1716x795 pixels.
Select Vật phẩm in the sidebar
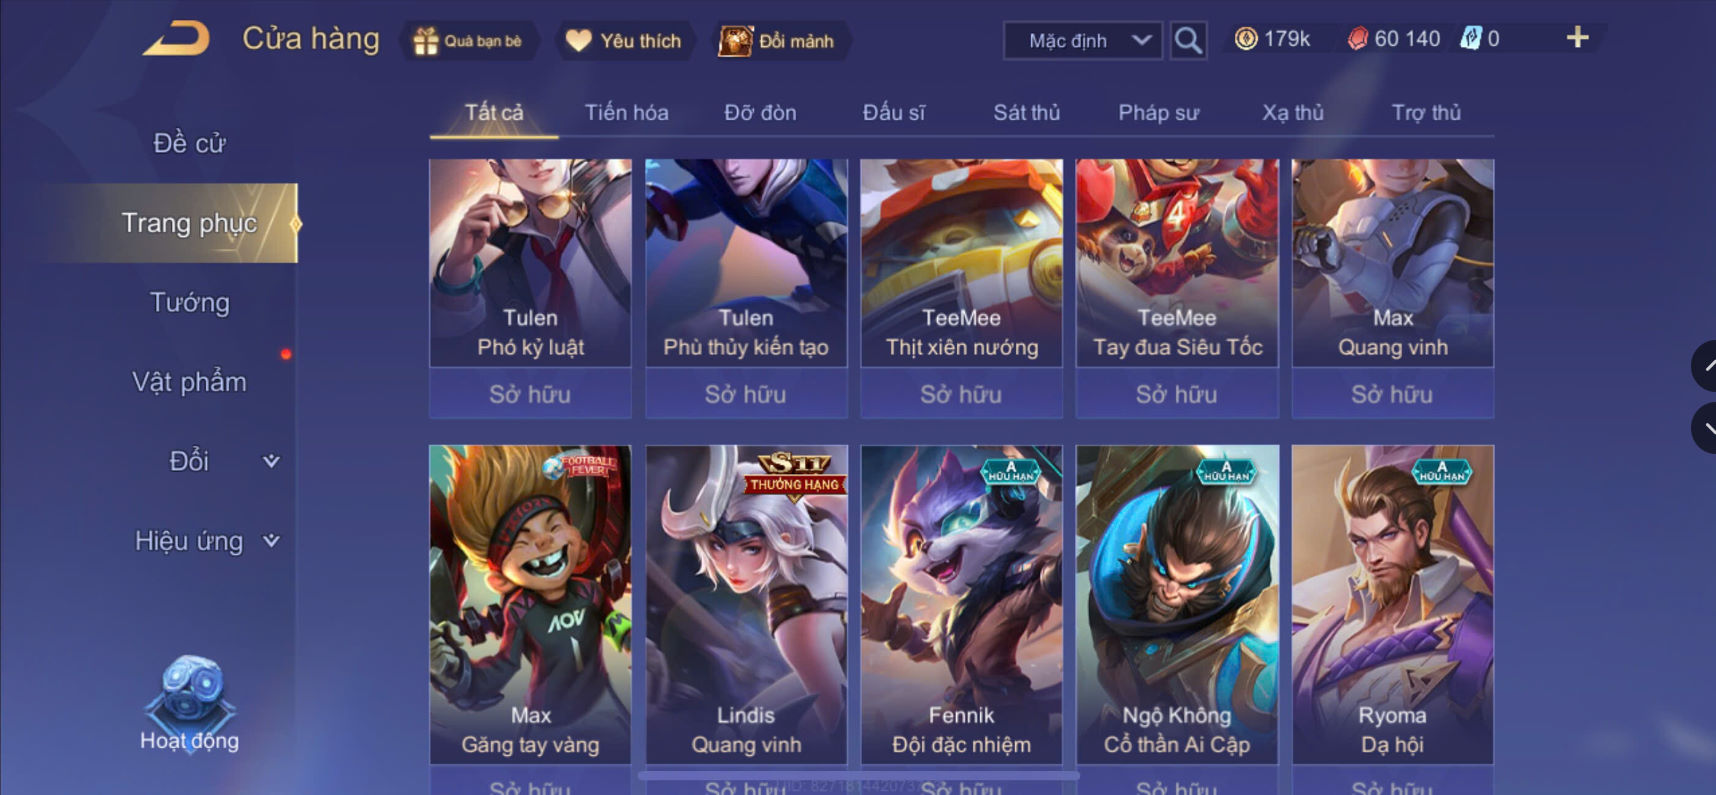click(189, 382)
